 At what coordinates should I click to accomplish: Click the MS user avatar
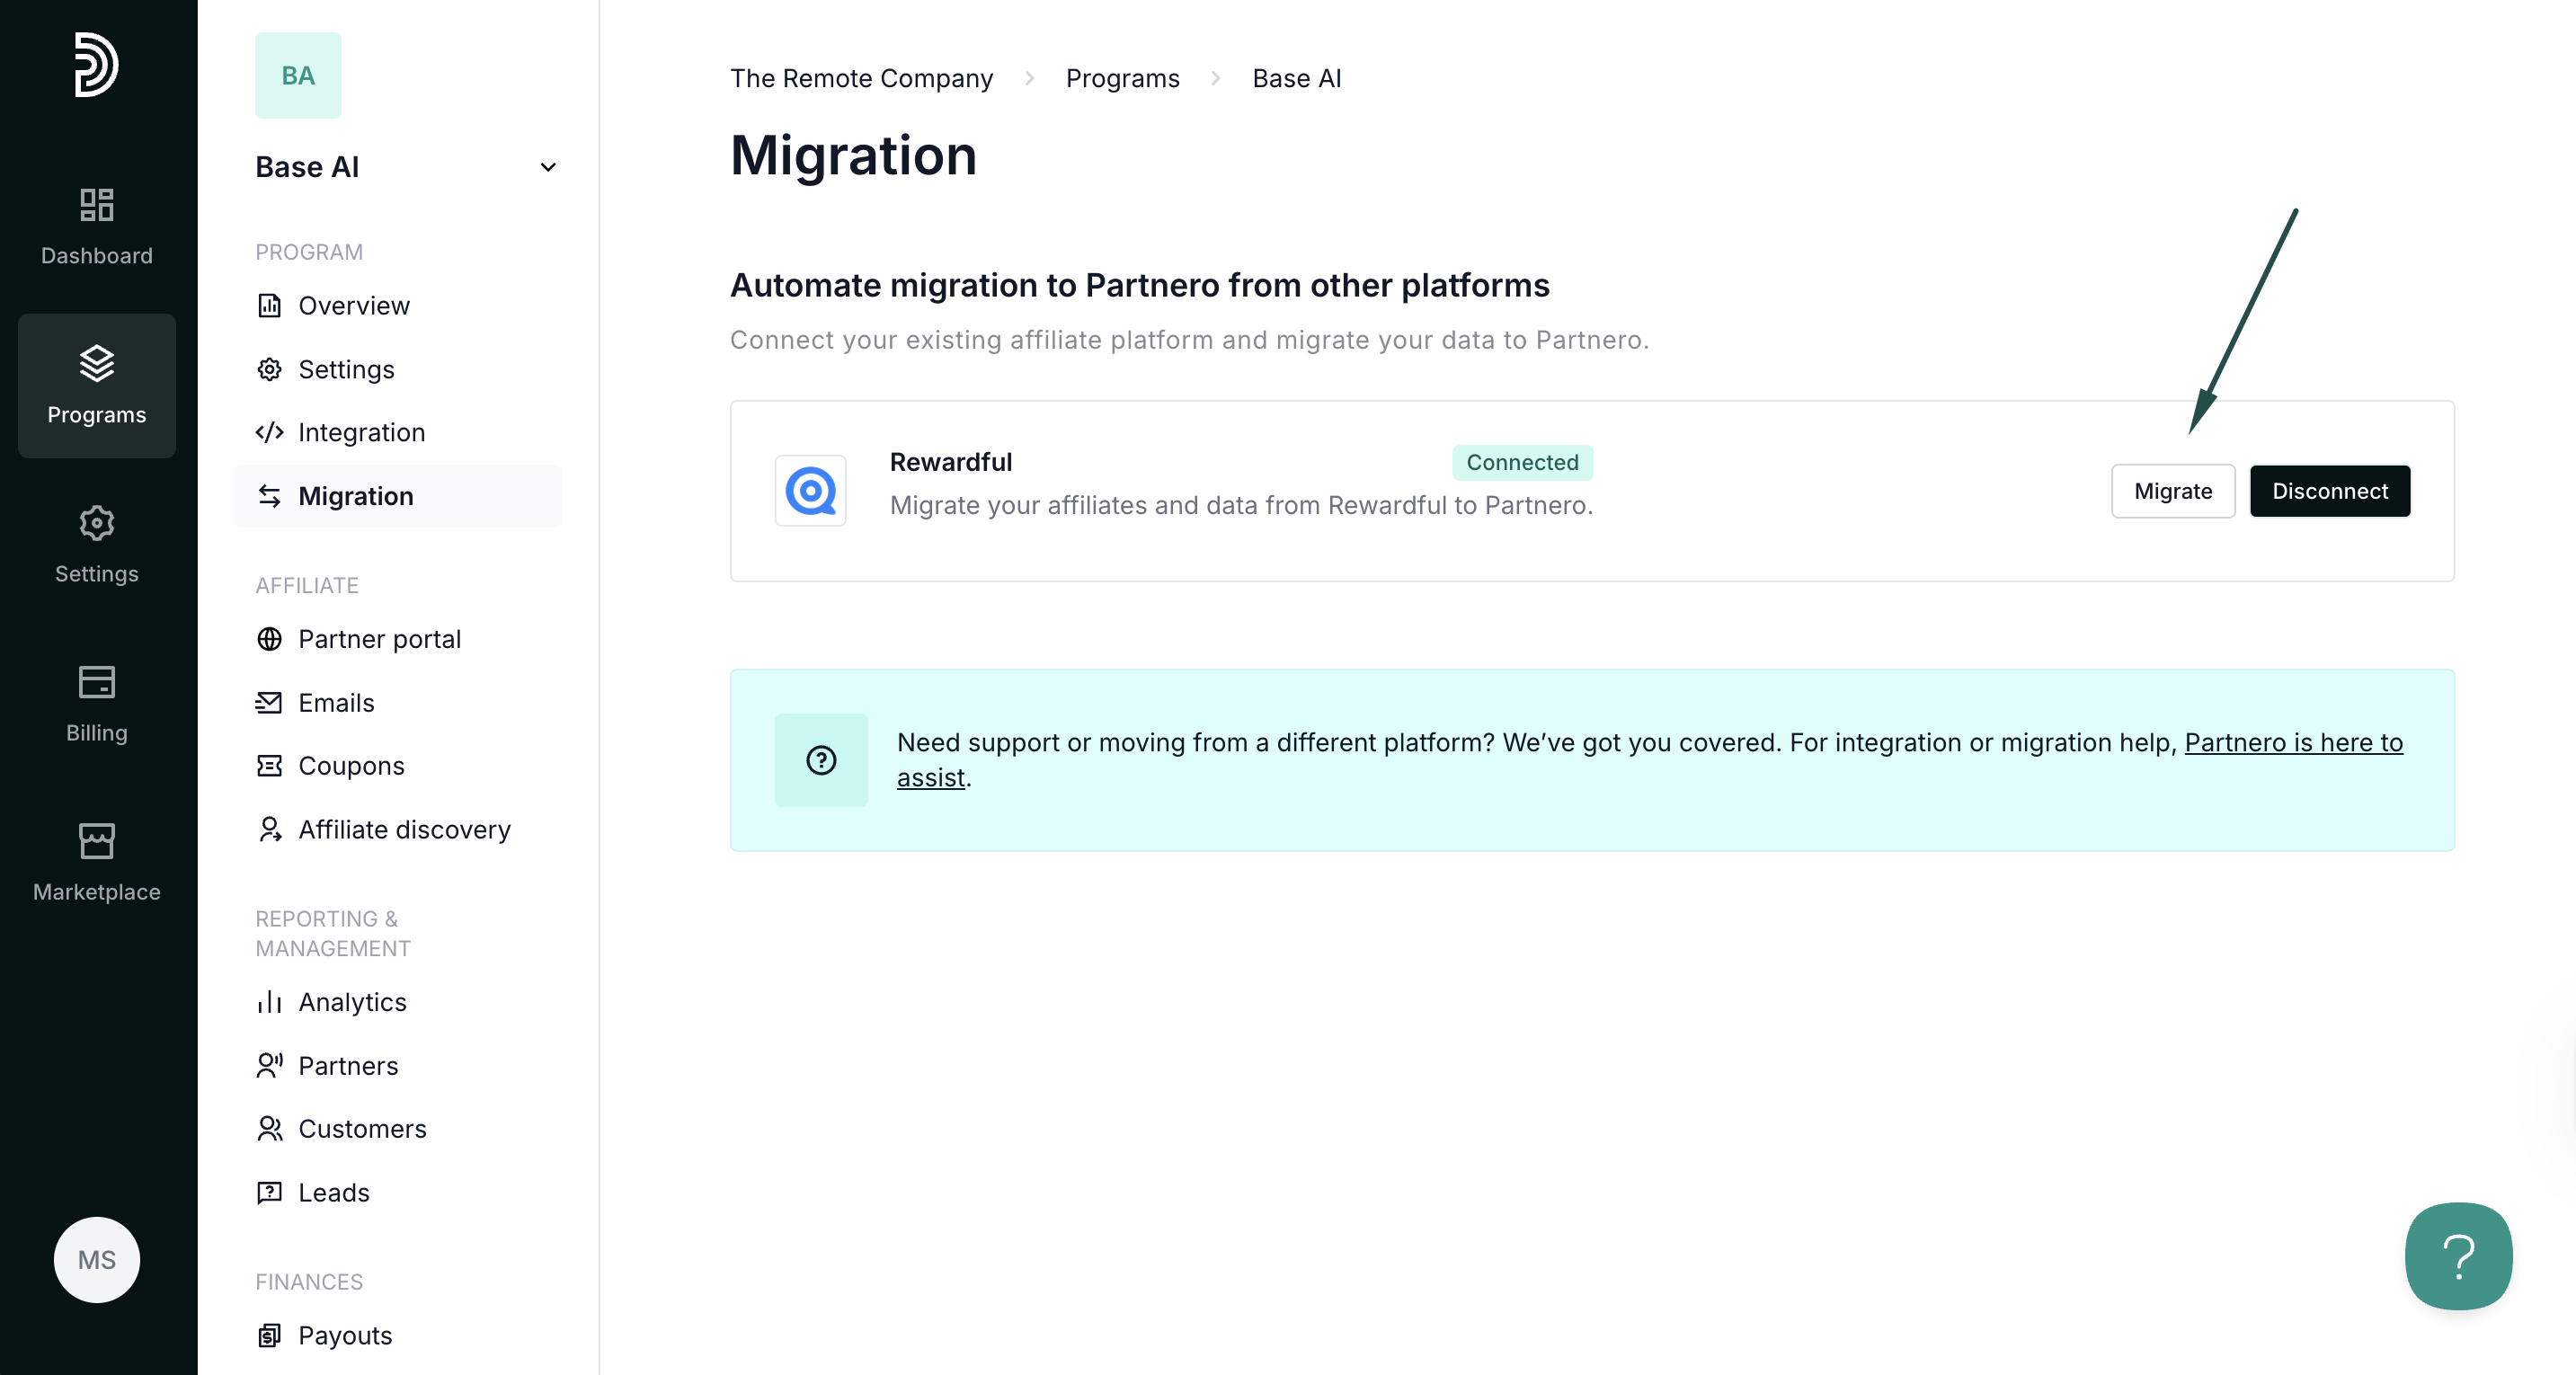tap(96, 1259)
